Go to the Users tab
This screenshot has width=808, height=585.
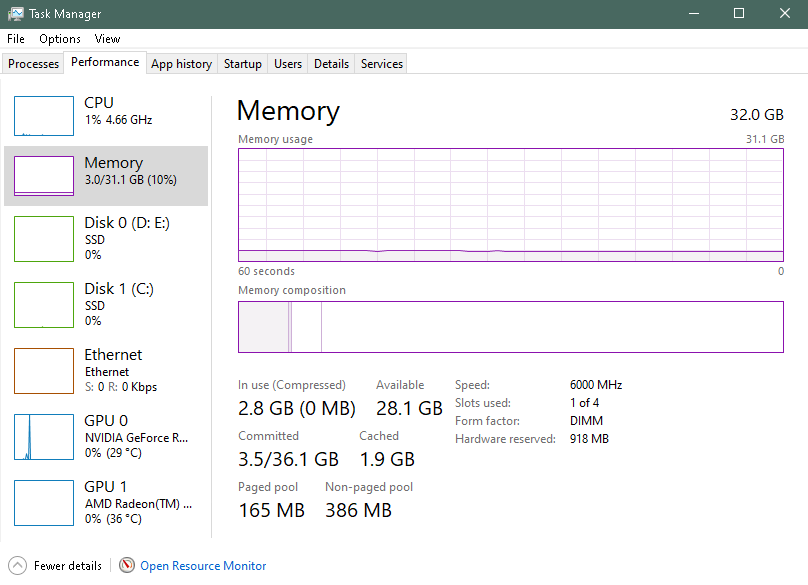(x=288, y=64)
